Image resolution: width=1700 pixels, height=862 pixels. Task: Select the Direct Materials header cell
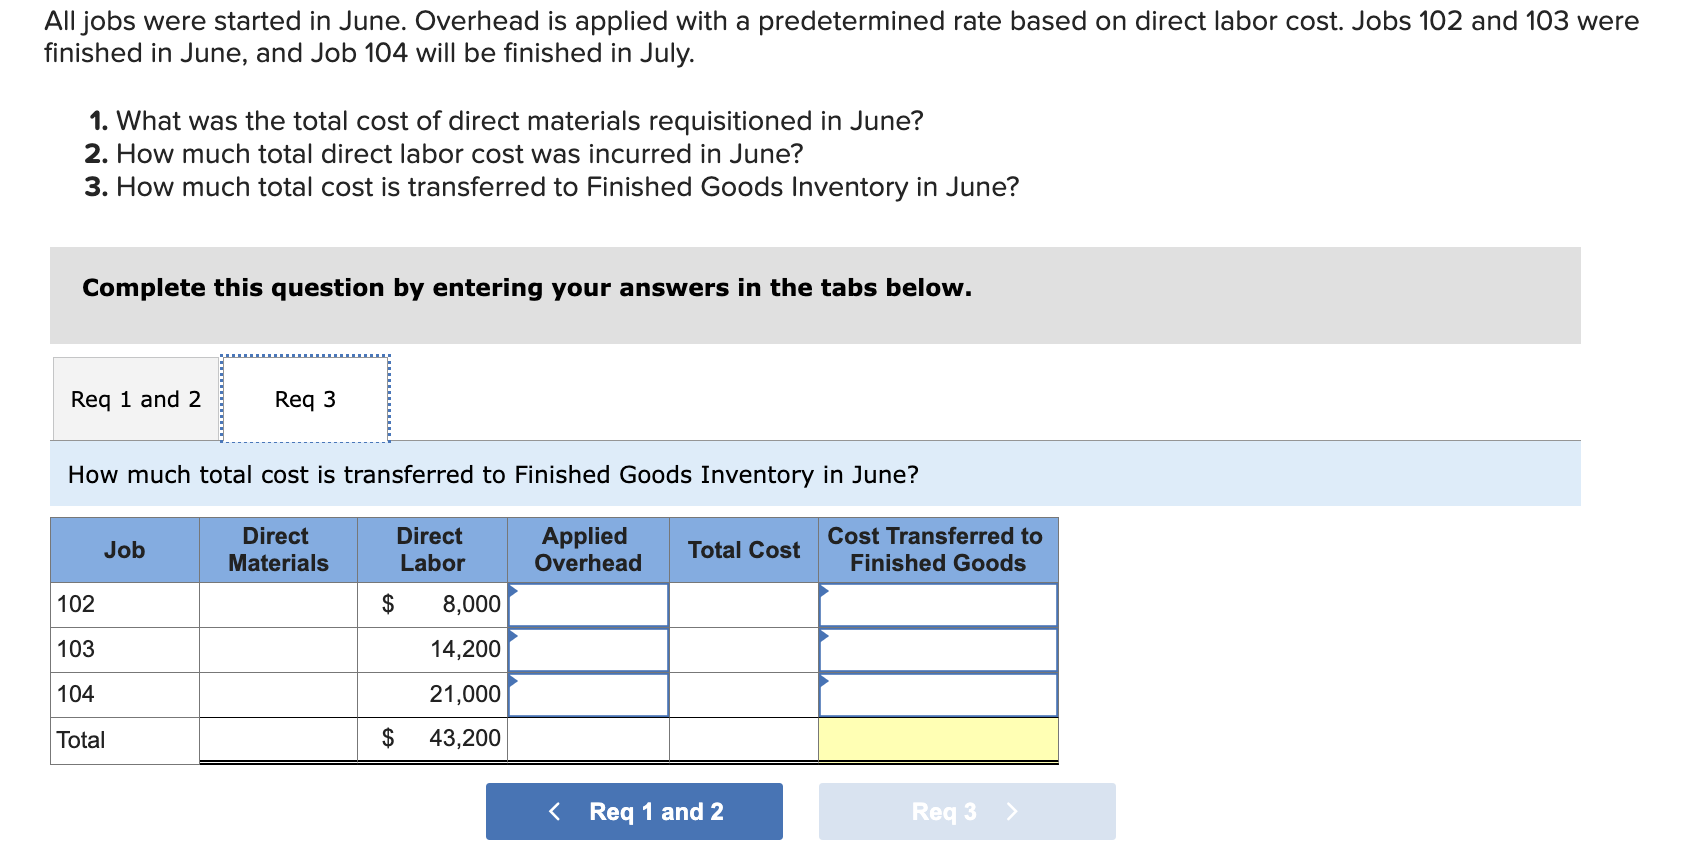coord(277,550)
